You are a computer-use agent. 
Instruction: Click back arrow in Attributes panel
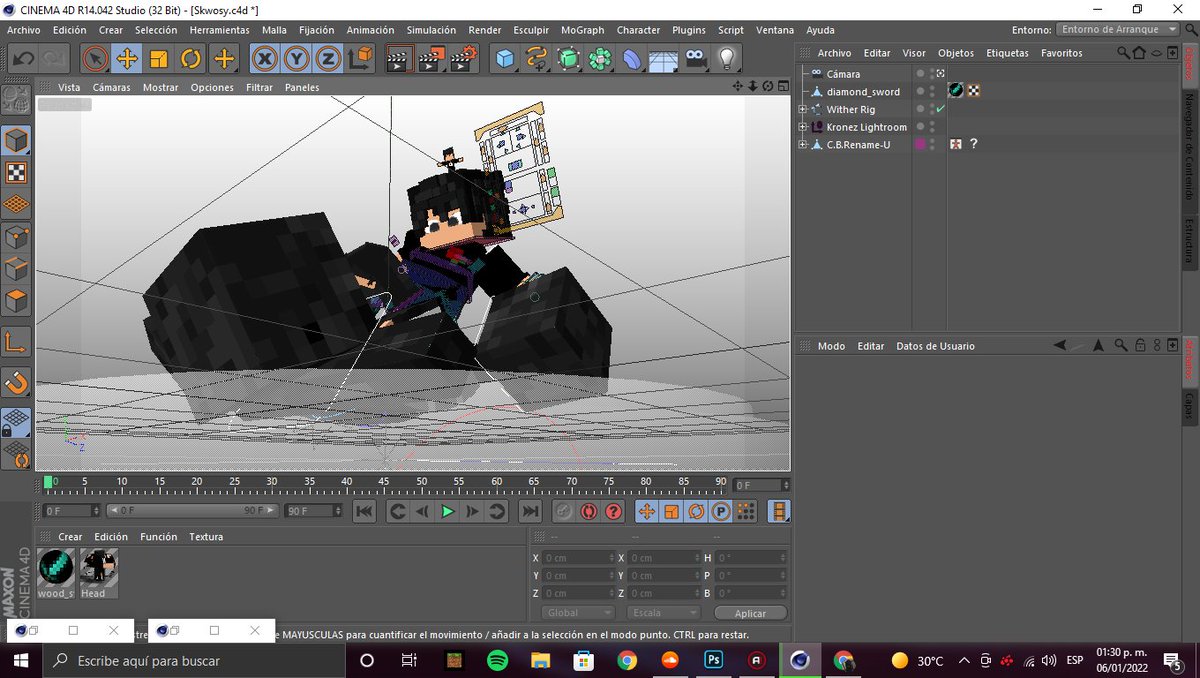click(1060, 346)
